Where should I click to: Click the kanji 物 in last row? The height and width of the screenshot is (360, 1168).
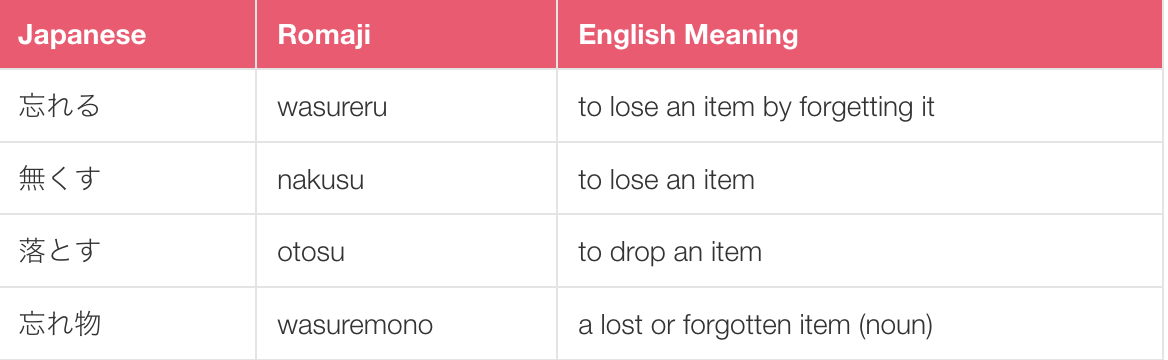pyautogui.click(x=88, y=324)
